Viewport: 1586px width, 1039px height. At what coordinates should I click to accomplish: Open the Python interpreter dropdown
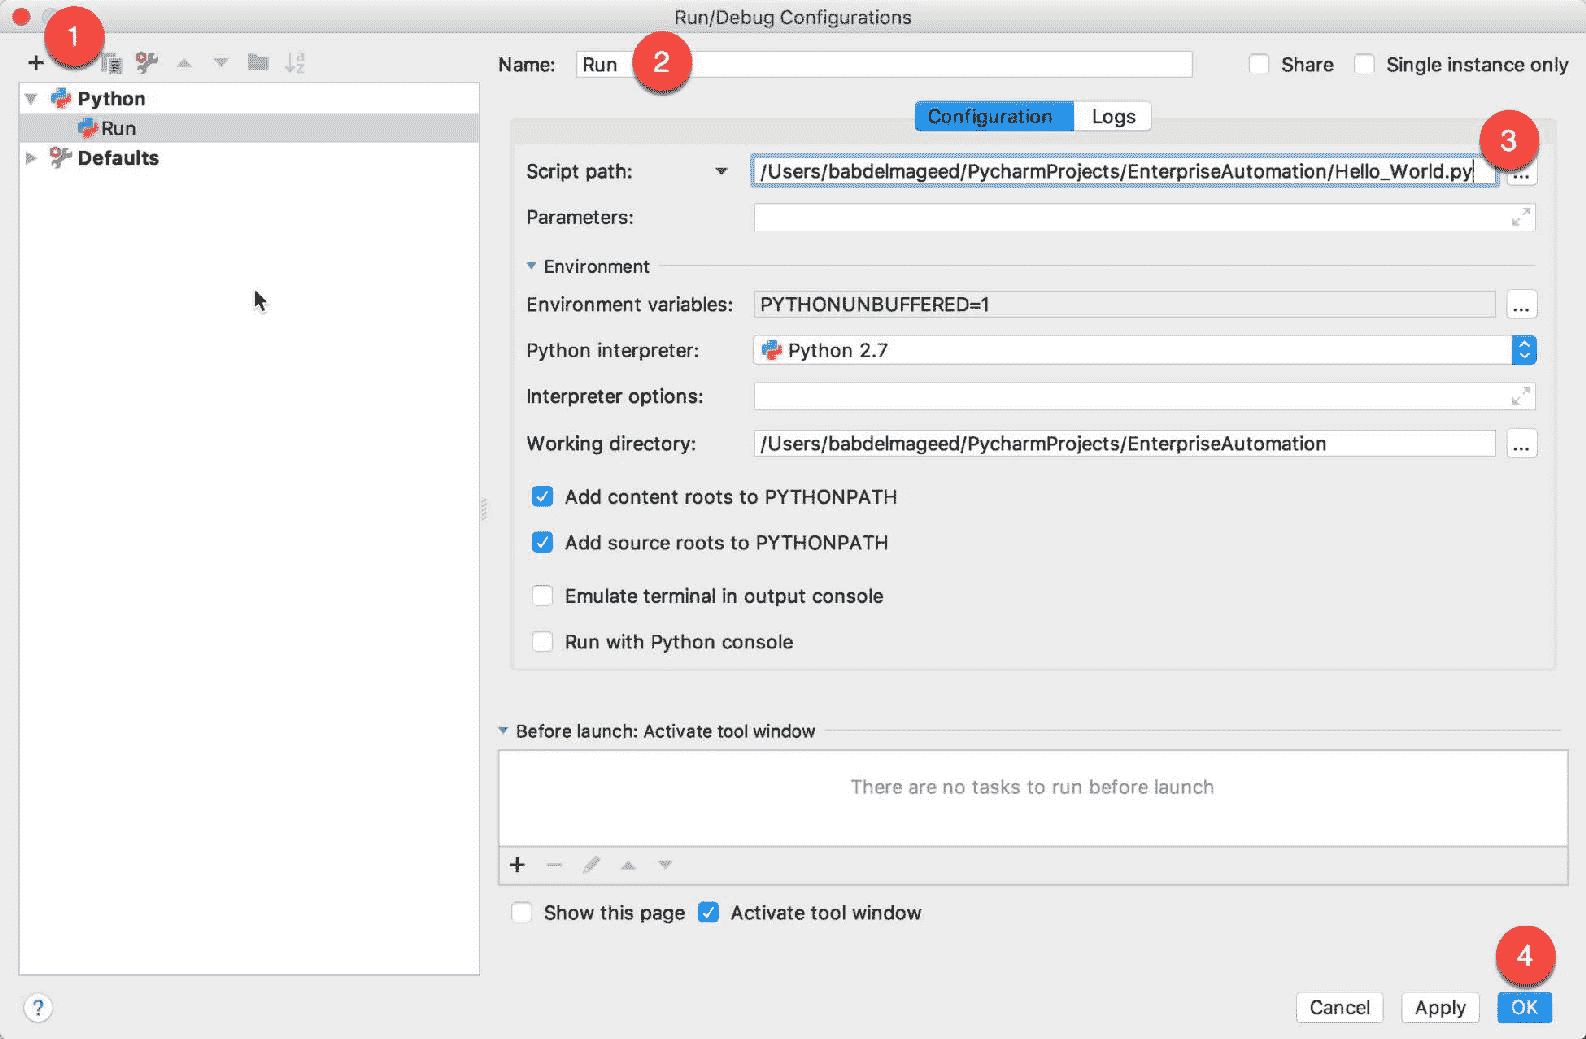tap(1524, 350)
